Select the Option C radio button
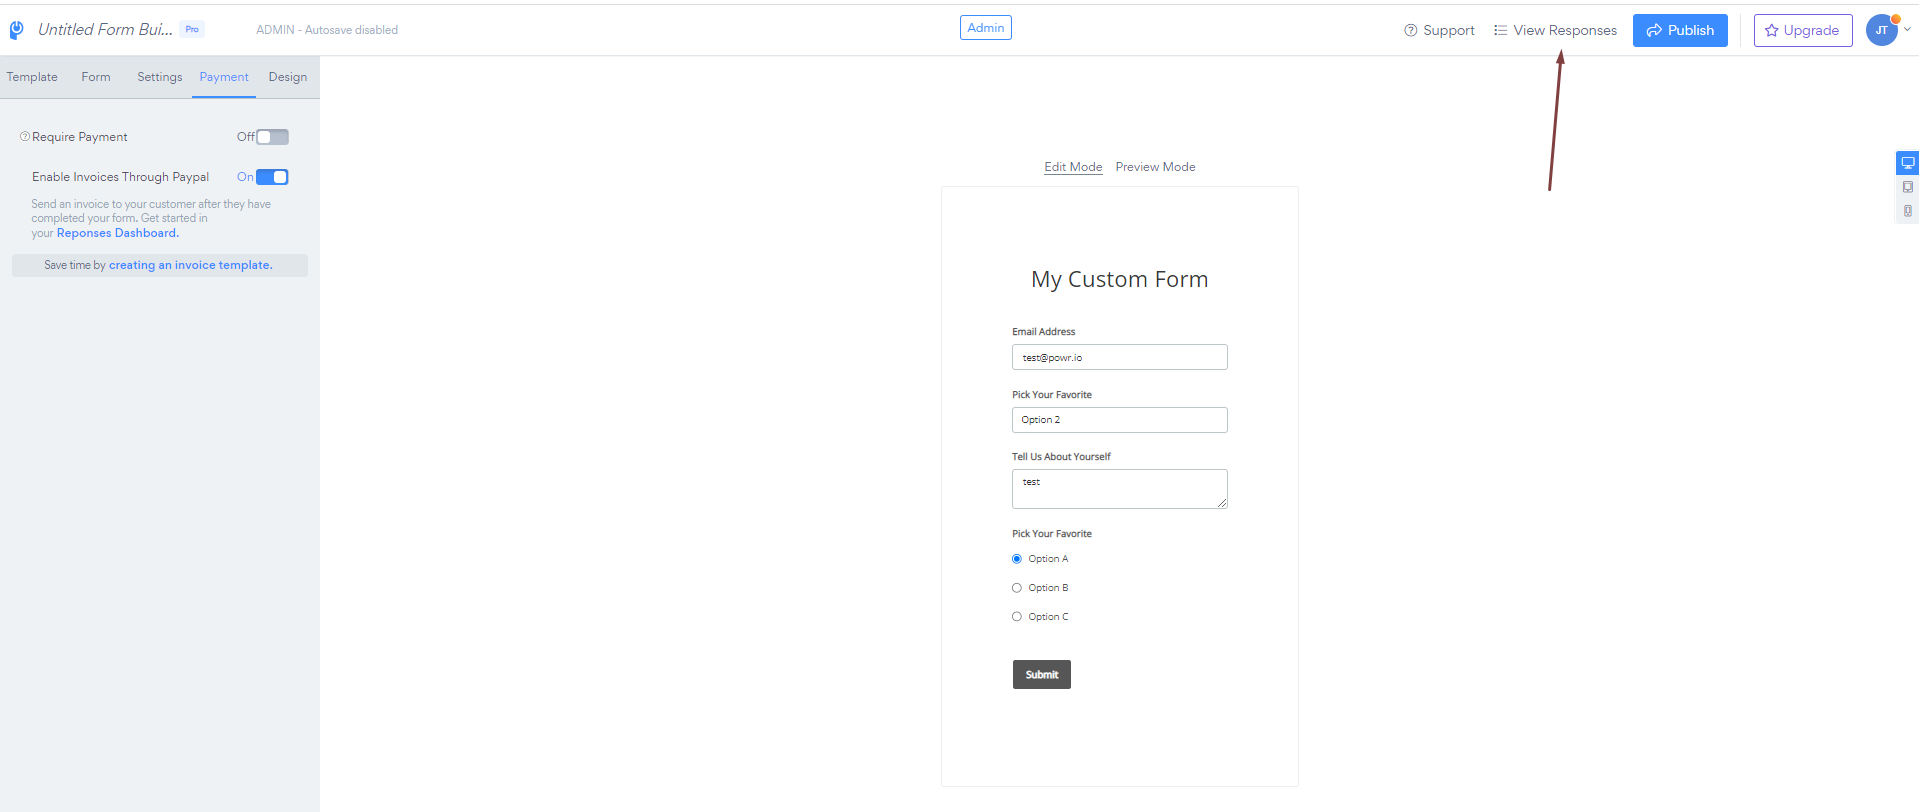 (1017, 617)
